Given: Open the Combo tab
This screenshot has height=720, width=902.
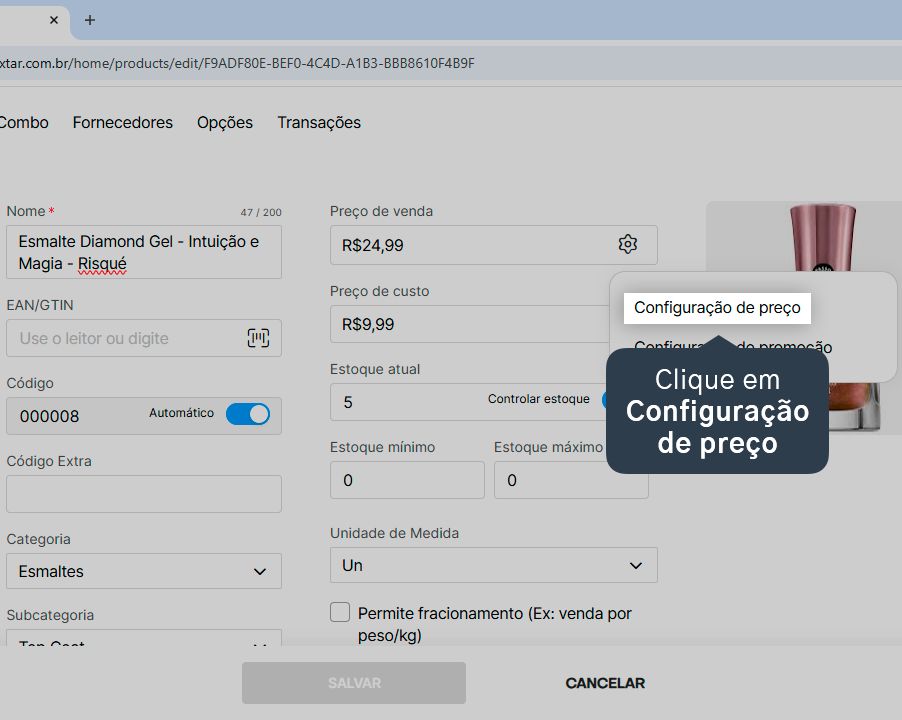Looking at the screenshot, I should [x=24, y=122].
